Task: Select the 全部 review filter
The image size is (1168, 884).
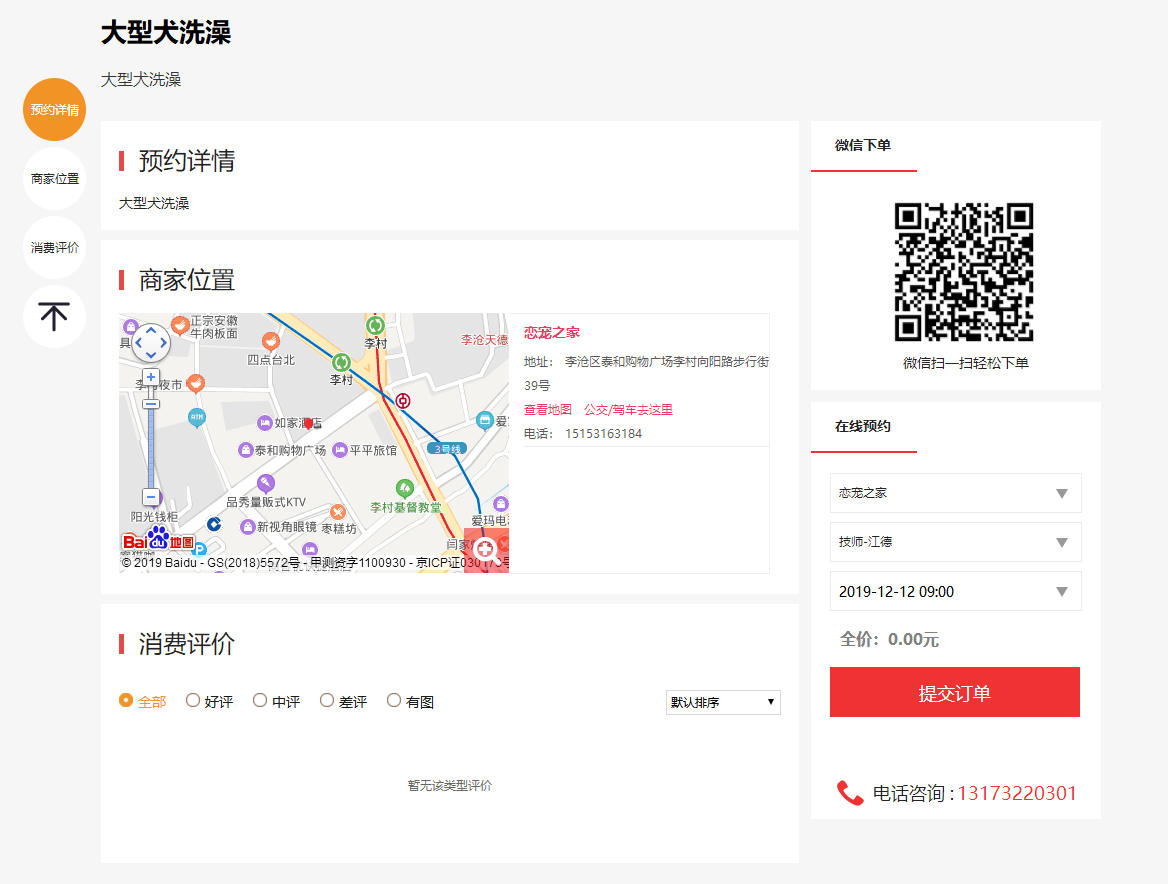Action: 126,700
